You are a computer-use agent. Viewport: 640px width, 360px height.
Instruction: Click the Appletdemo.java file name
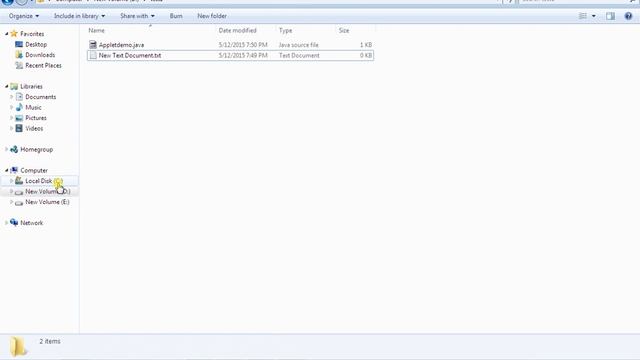tap(121, 45)
